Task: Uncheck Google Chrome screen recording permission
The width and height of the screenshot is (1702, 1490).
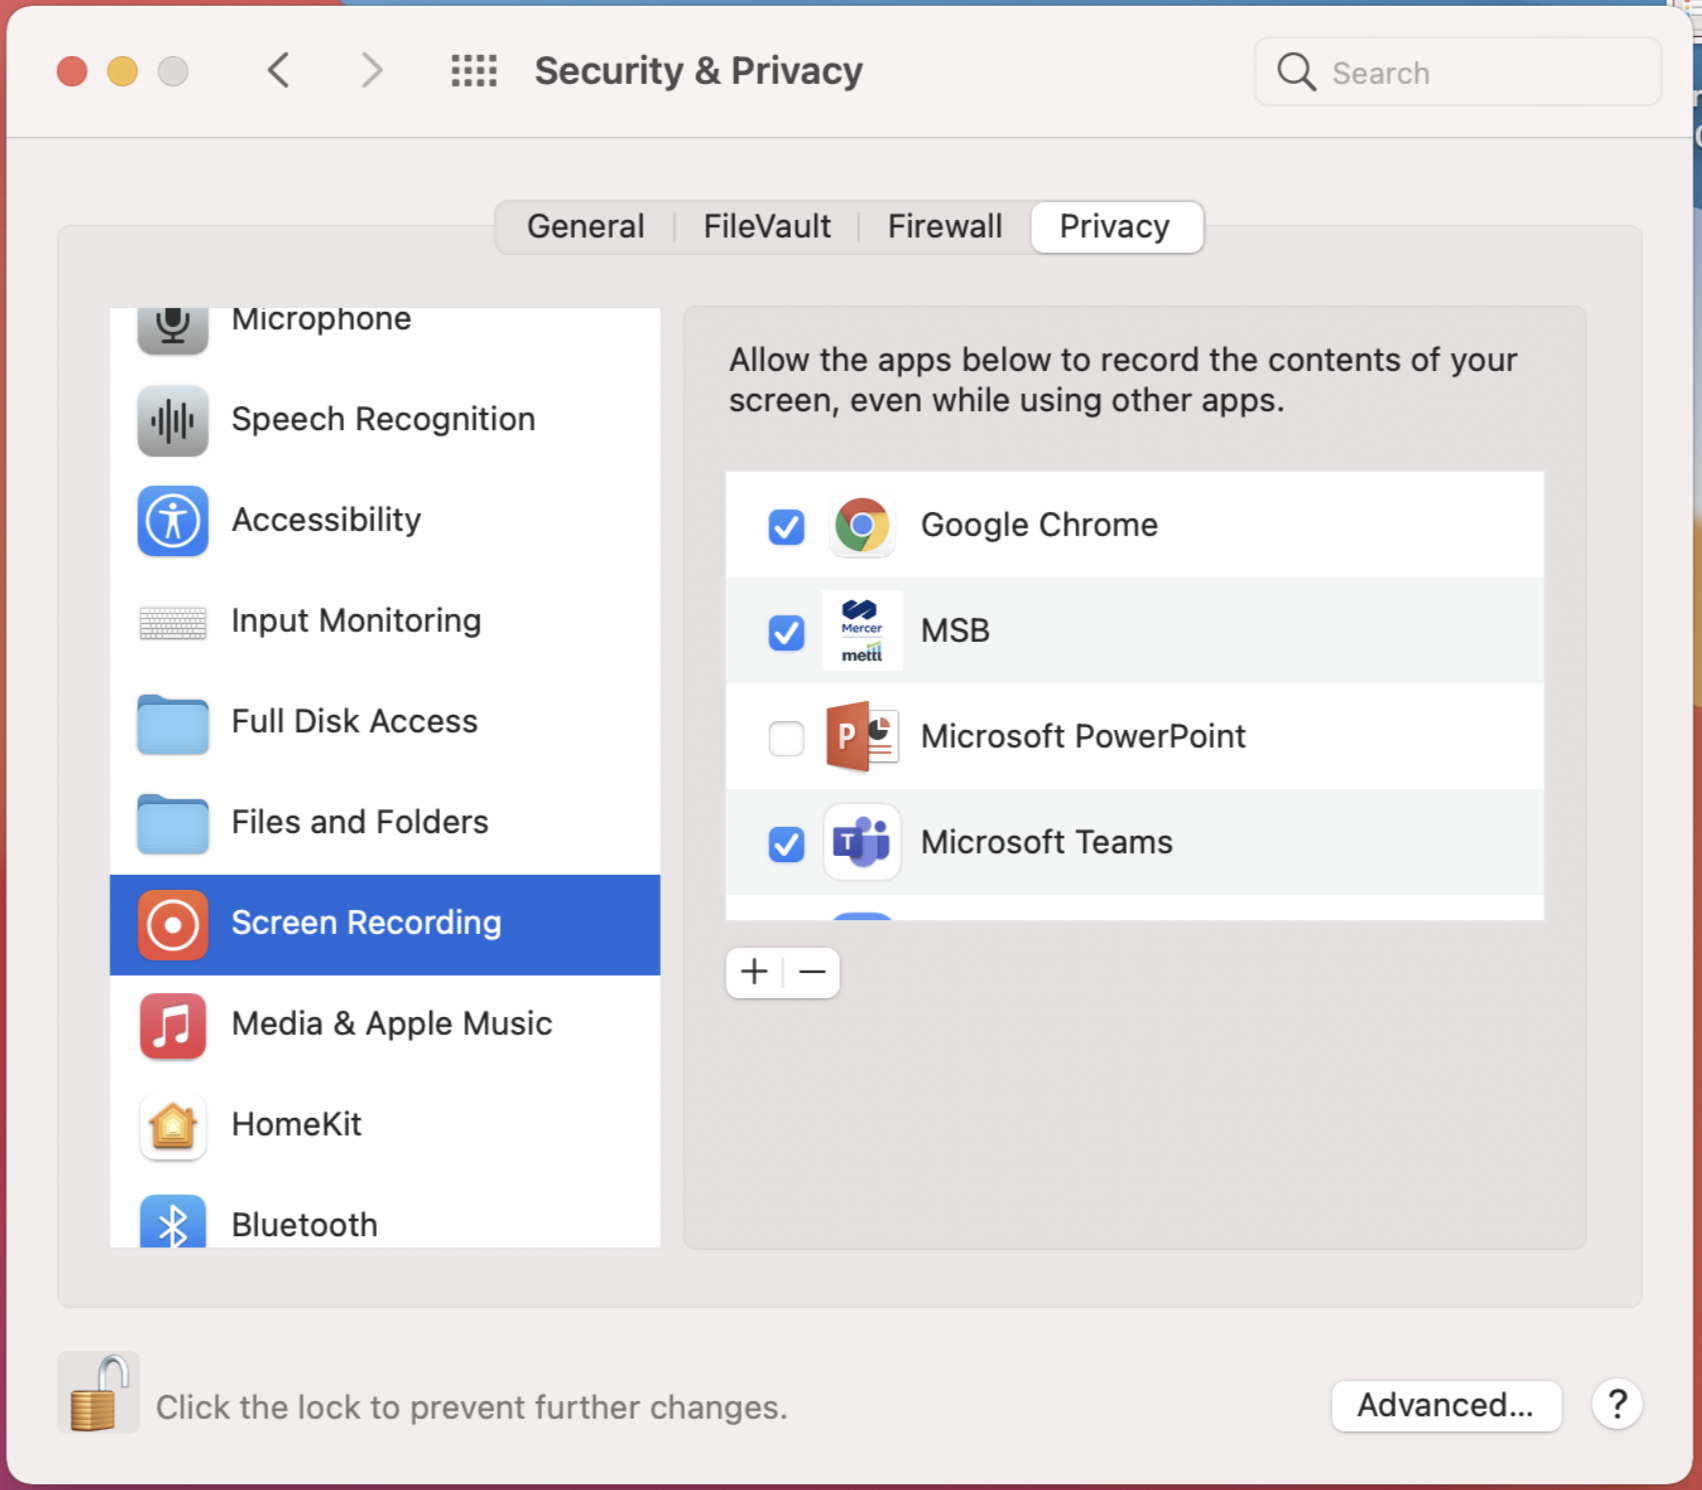Action: [x=786, y=526]
